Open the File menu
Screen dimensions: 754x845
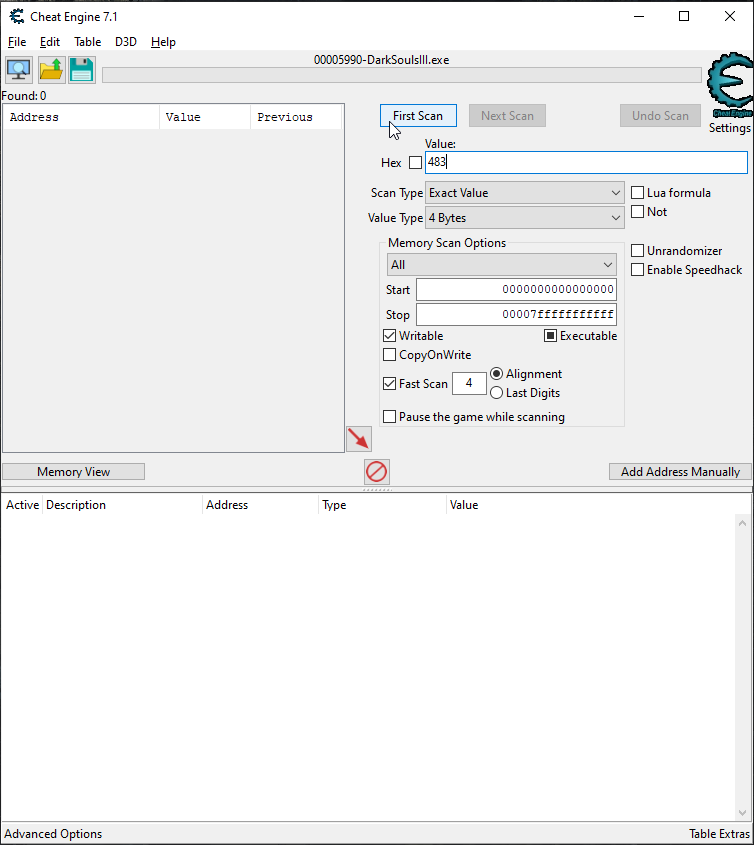click(17, 42)
